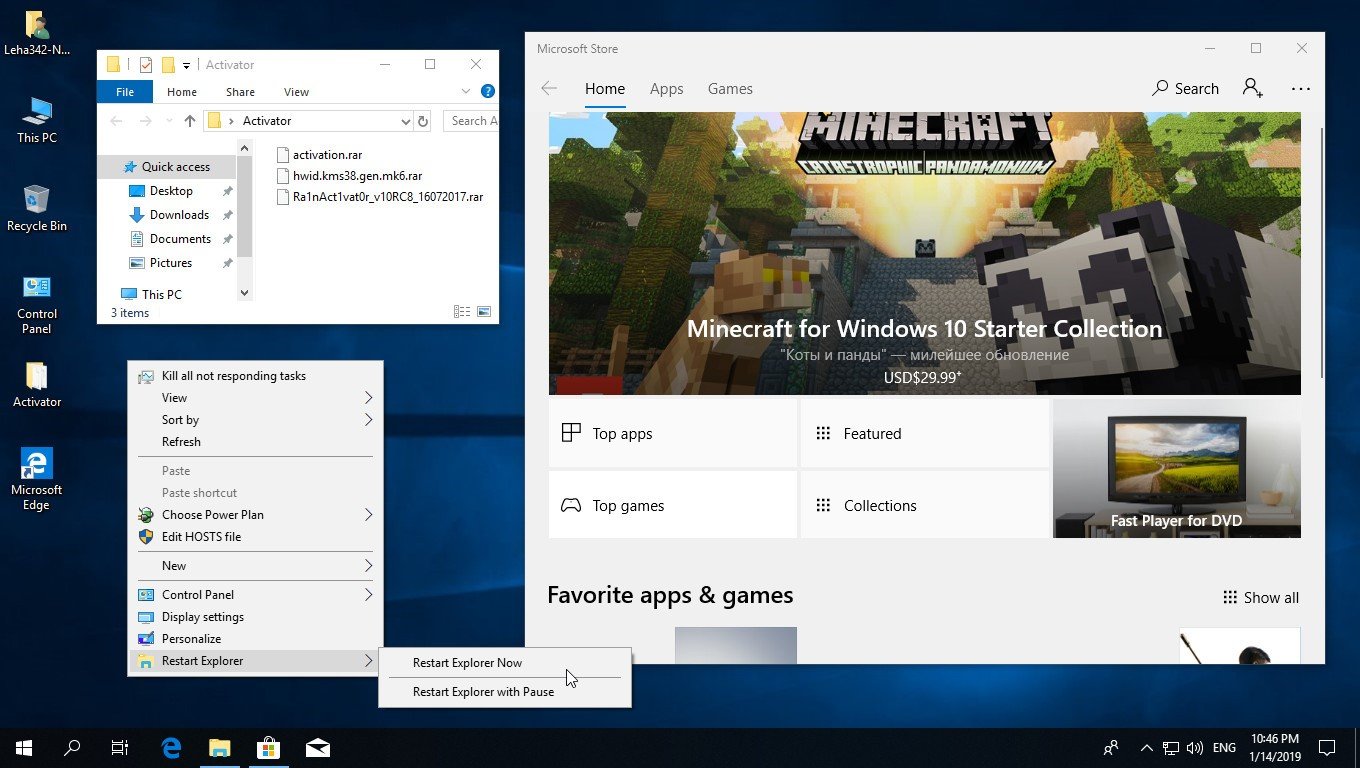Open Minecraft Starter Collection banner
1360x768 pixels.
(925, 254)
